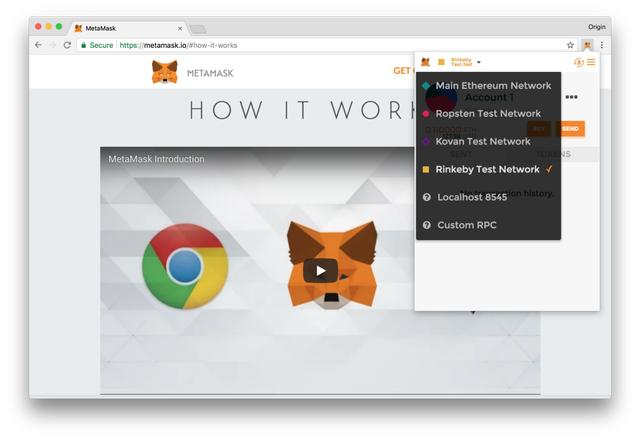Image resolution: width=640 pixels, height=440 pixels.
Task: Select Localhost 8545
Action: coord(488,197)
